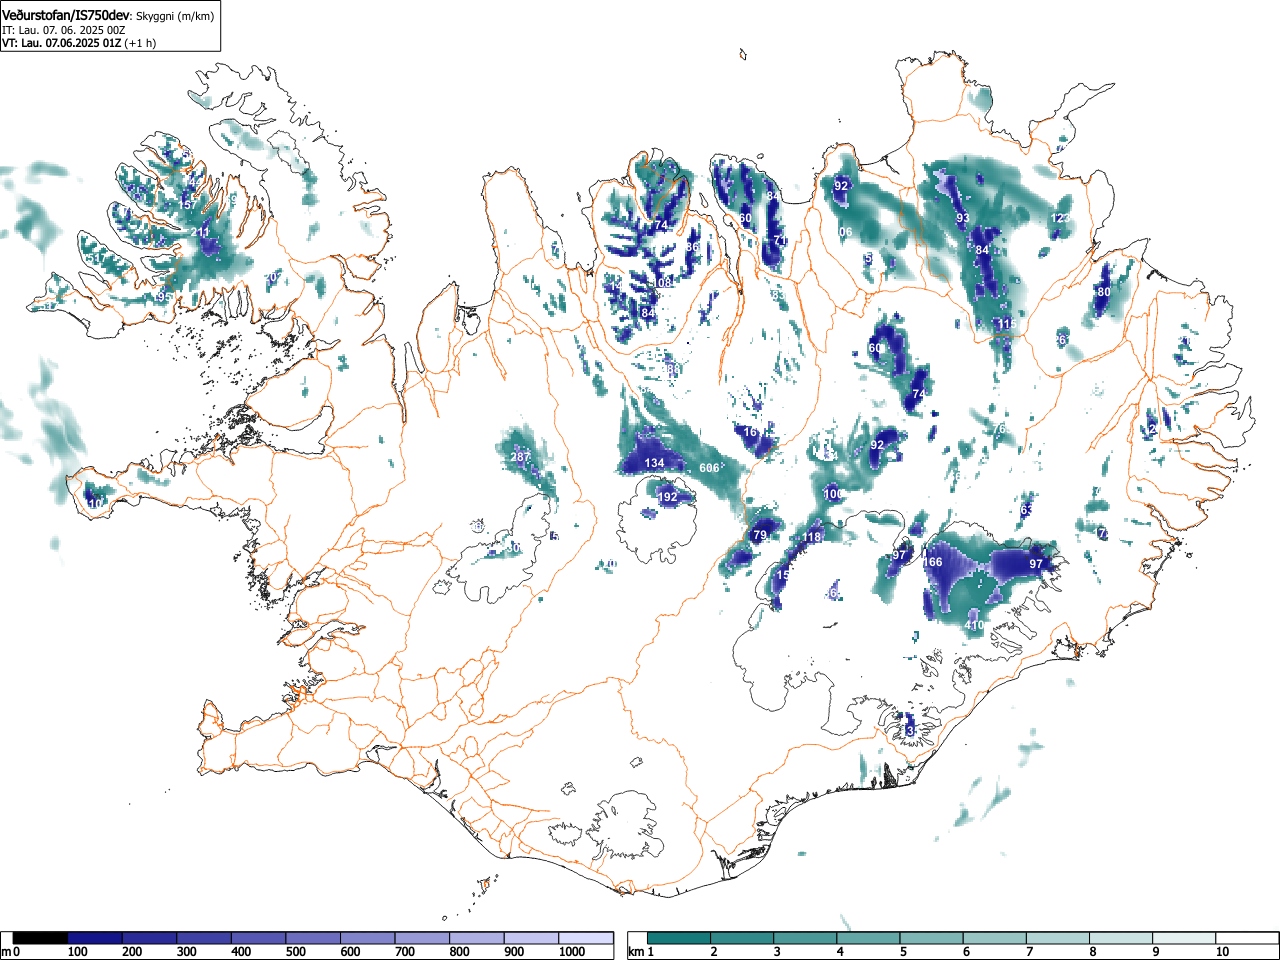Click the map value label '115'

(1006, 324)
